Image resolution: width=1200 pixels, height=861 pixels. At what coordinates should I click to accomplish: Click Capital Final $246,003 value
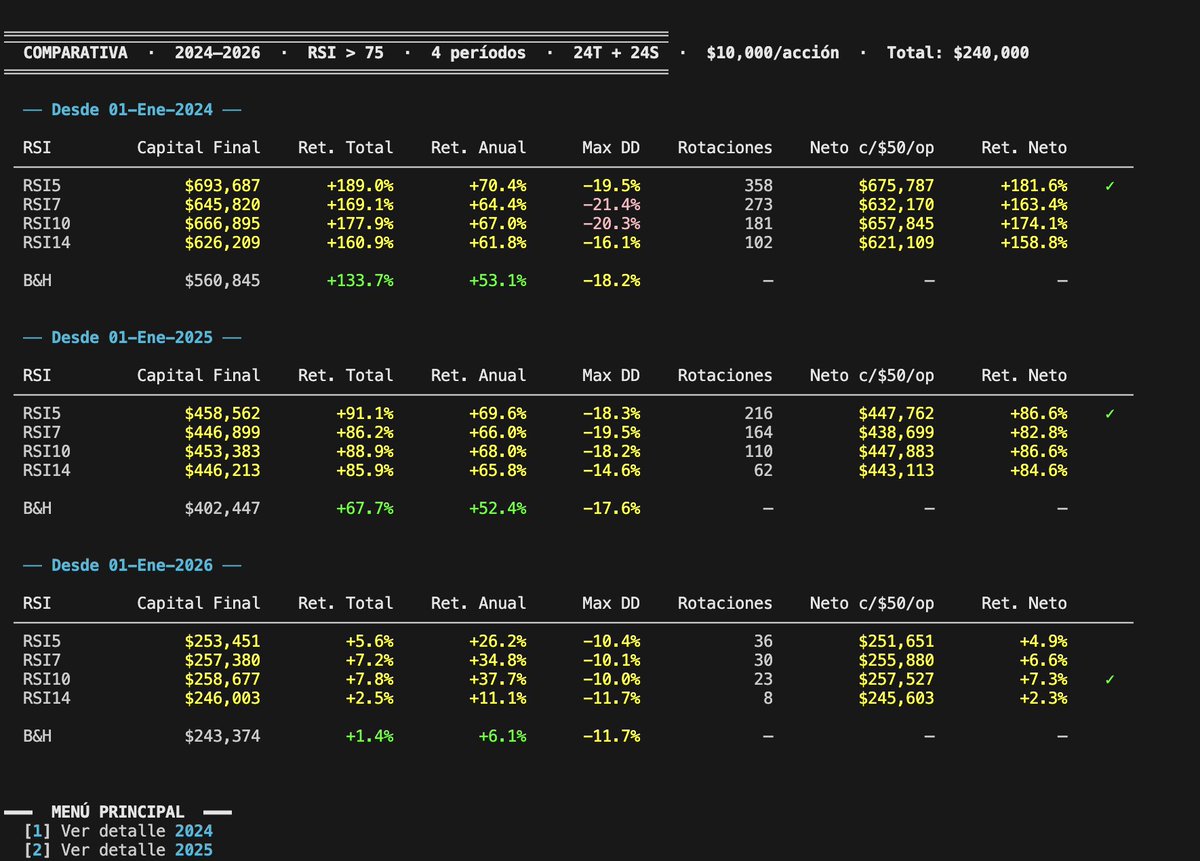point(222,698)
